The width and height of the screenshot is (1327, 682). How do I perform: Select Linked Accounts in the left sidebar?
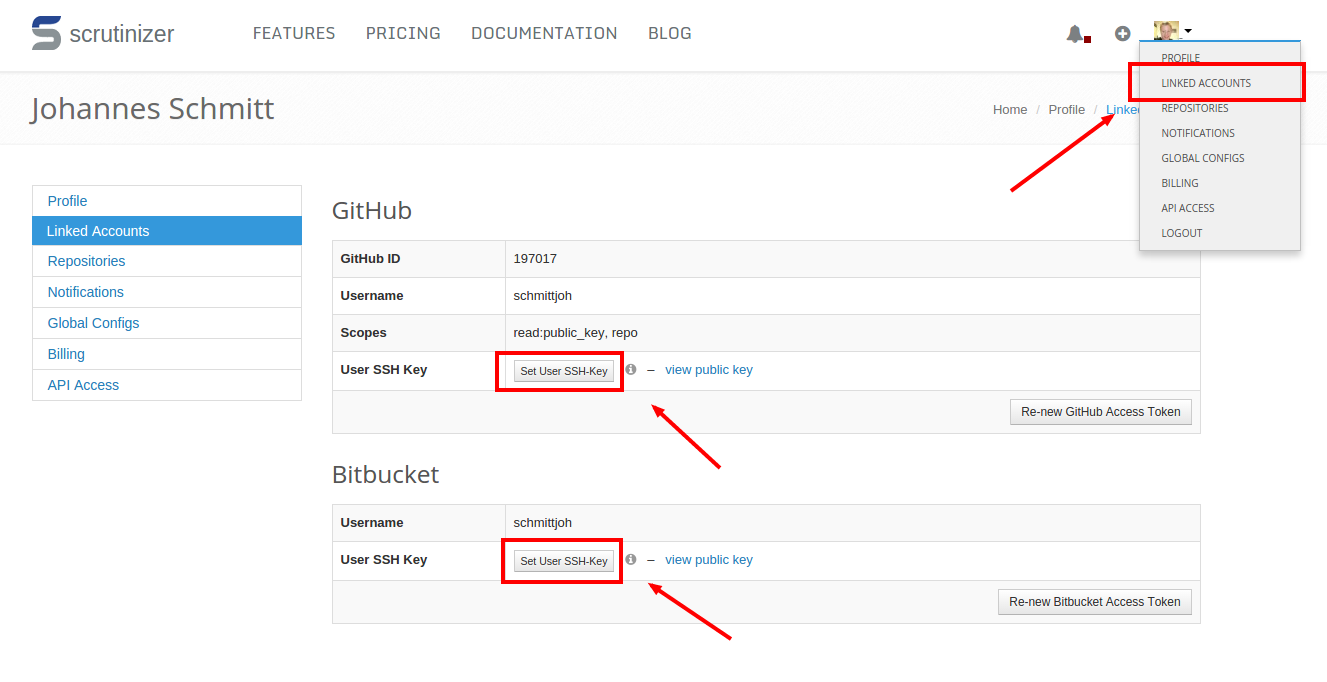167,231
